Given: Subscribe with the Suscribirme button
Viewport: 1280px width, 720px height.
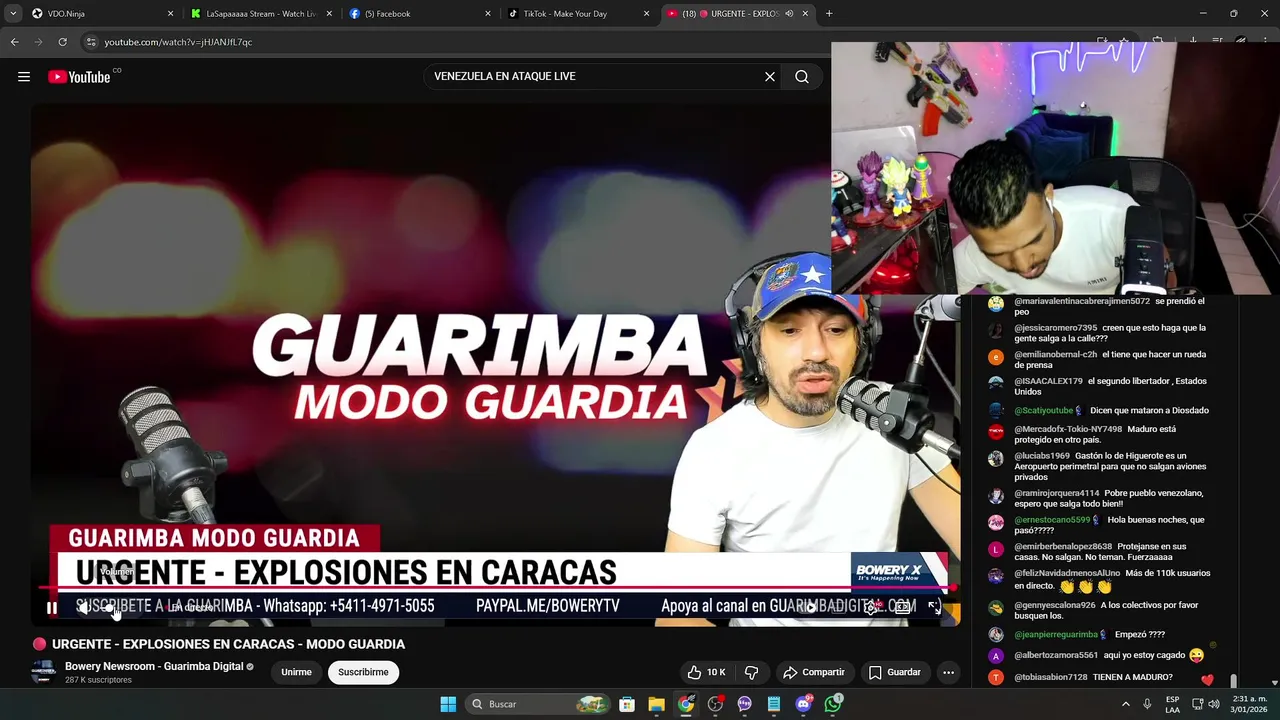Looking at the screenshot, I should (x=363, y=672).
